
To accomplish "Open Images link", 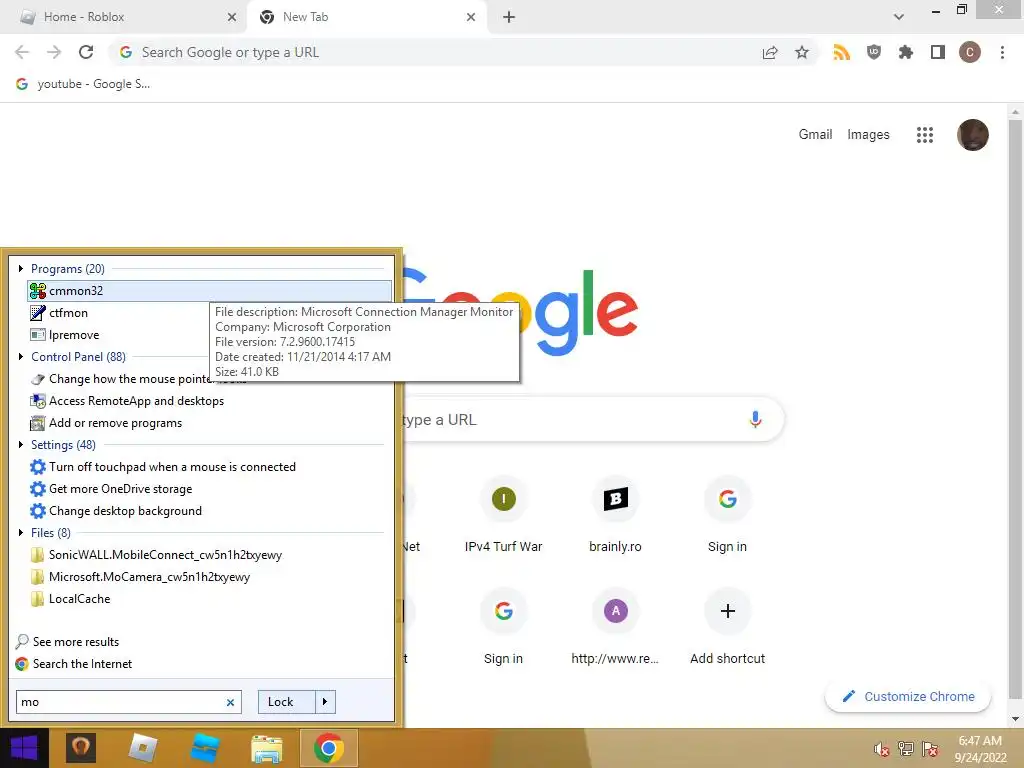I will tap(868, 135).
